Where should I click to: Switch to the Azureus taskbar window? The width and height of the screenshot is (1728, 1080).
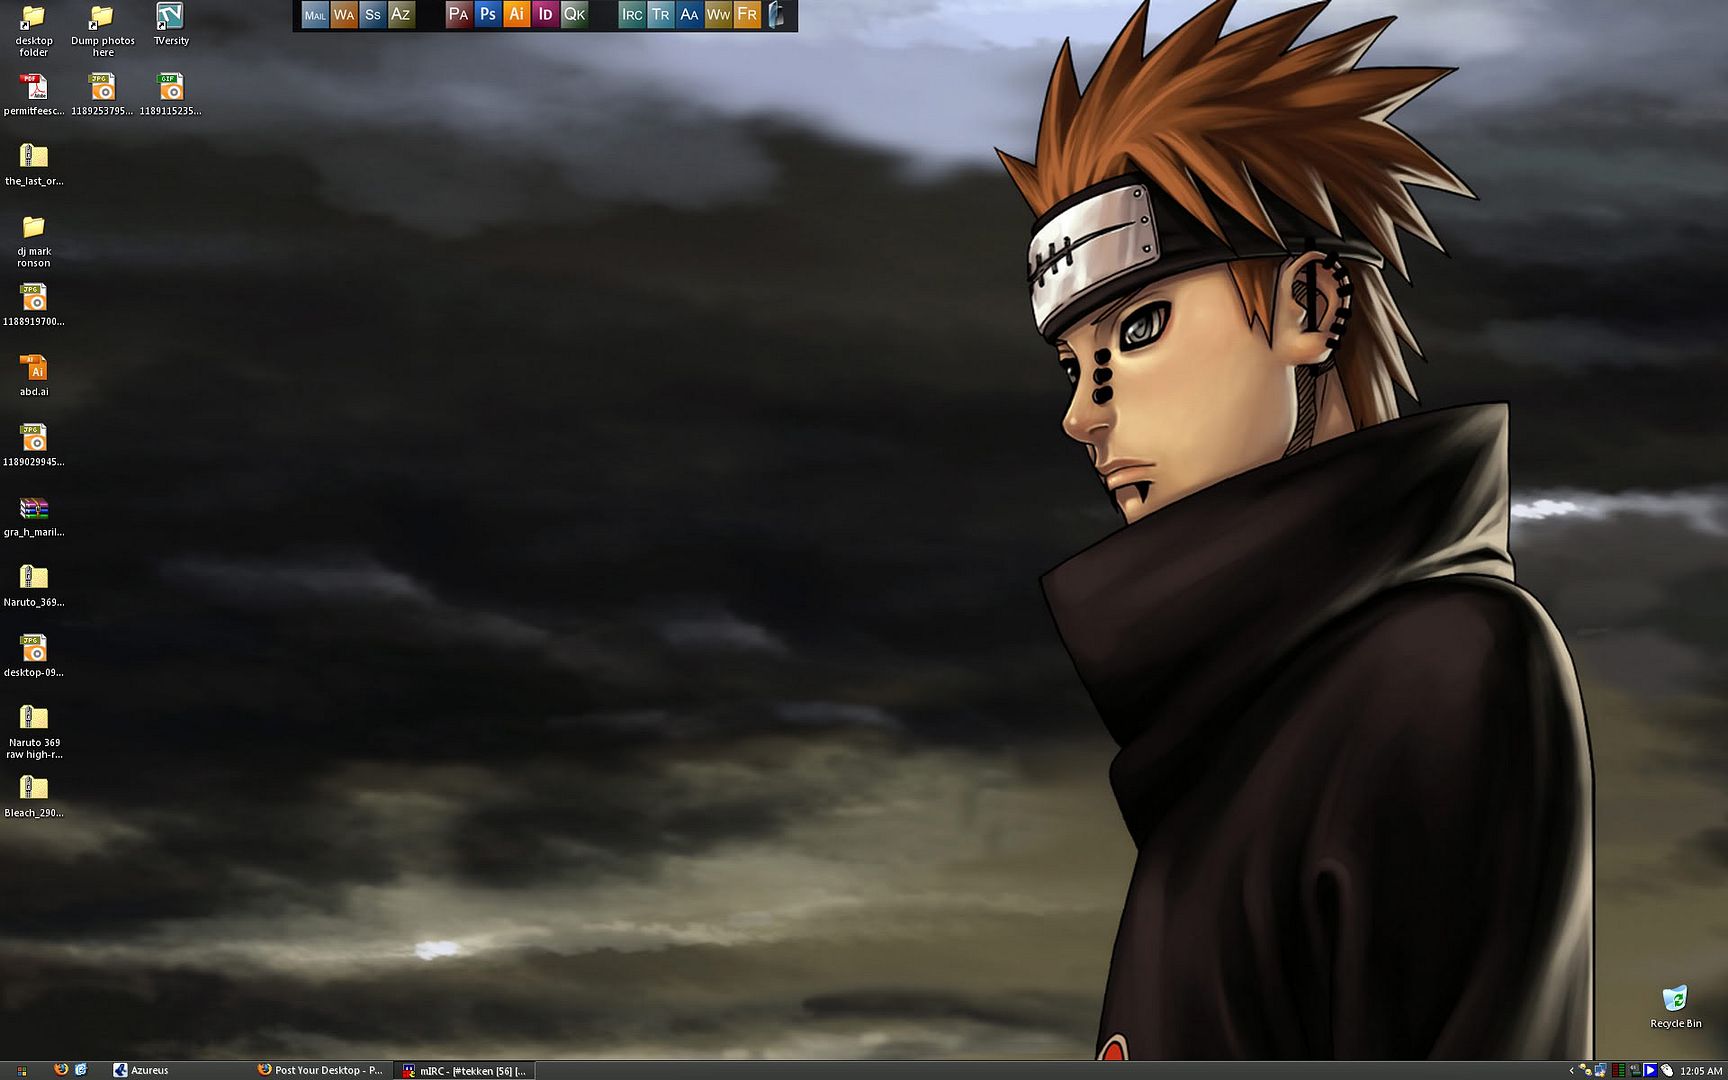click(x=180, y=1070)
